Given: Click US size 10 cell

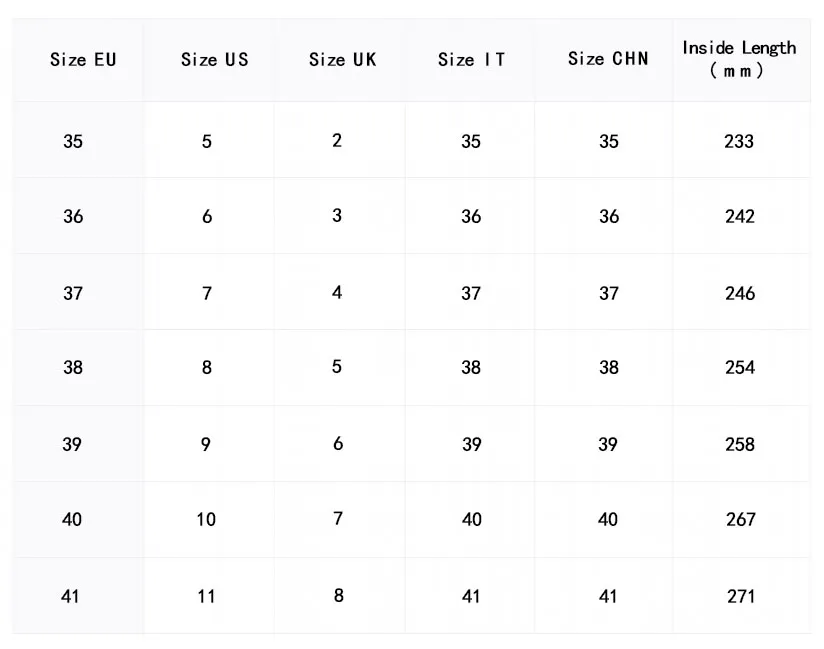Looking at the screenshot, I should [206, 519].
